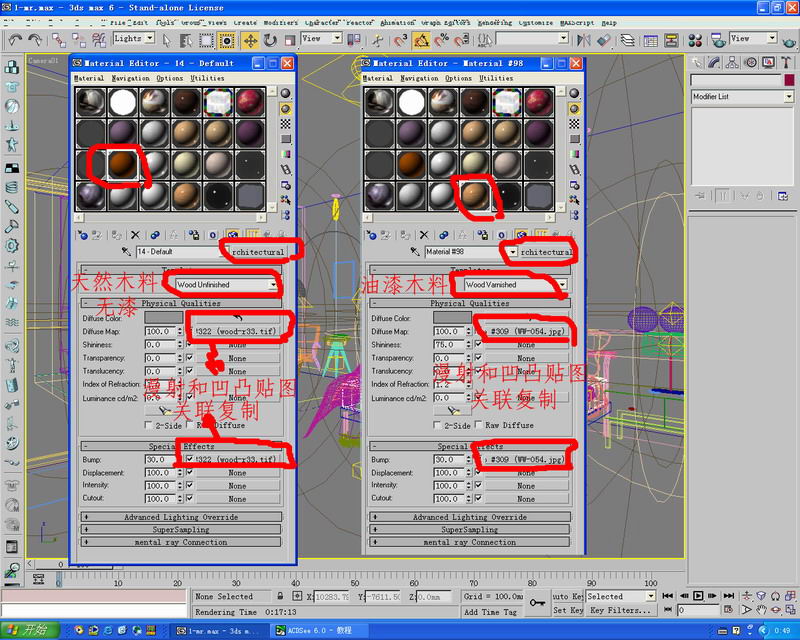Viewport: 800px width, 640px height.
Task: Click Diffuse Color swatch in 14-Default editor
Action: [163, 317]
